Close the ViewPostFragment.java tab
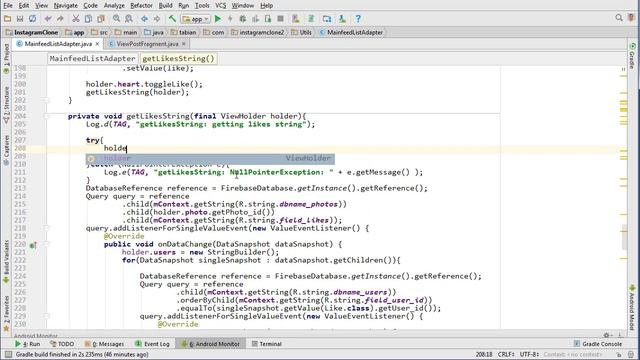The width and height of the screenshot is (640, 360). coord(184,44)
